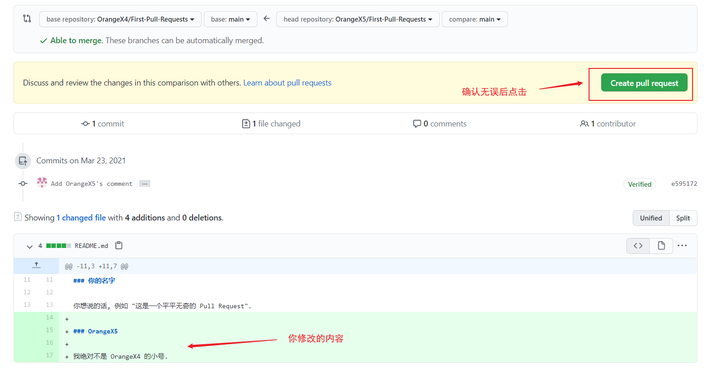Copy the README.md file path
Screen dimensions: 720x378
point(119,245)
